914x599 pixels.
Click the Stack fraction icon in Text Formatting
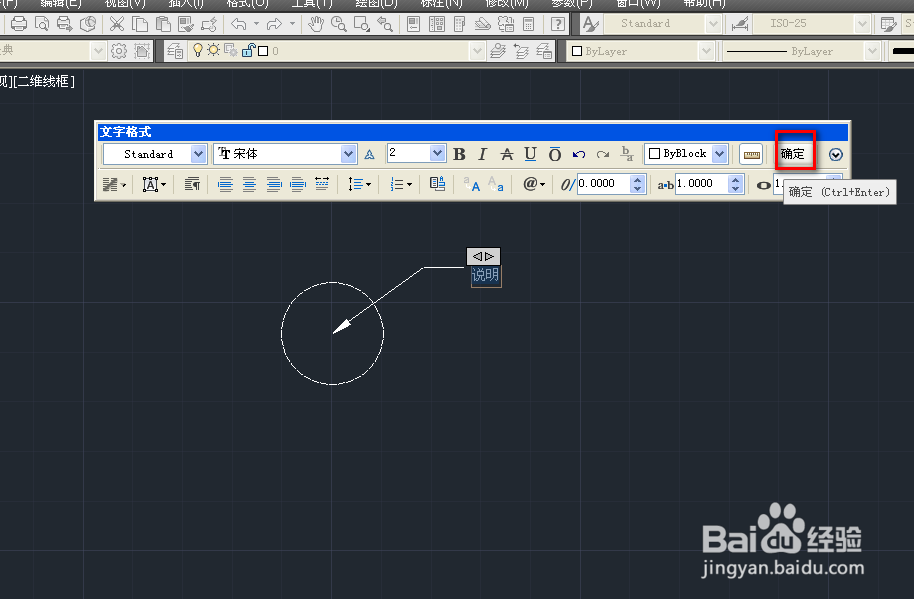[x=627, y=154]
